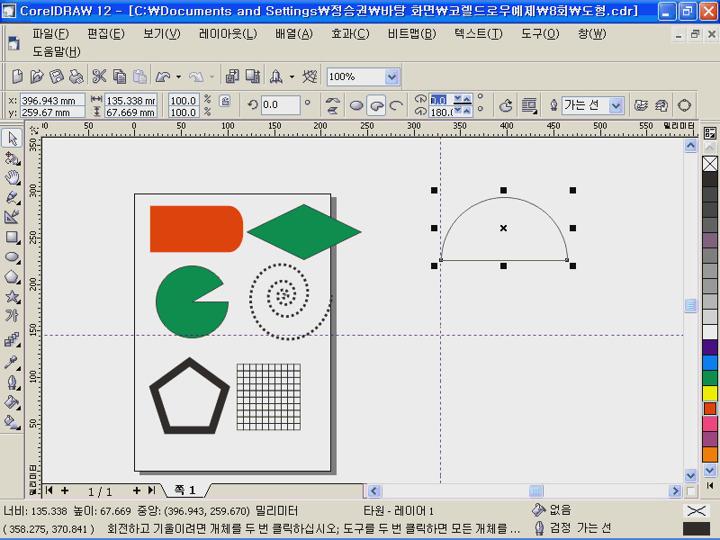The height and width of the screenshot is (540, 720).
Task: Increase the starting angle value
Action: pos(467,97)
